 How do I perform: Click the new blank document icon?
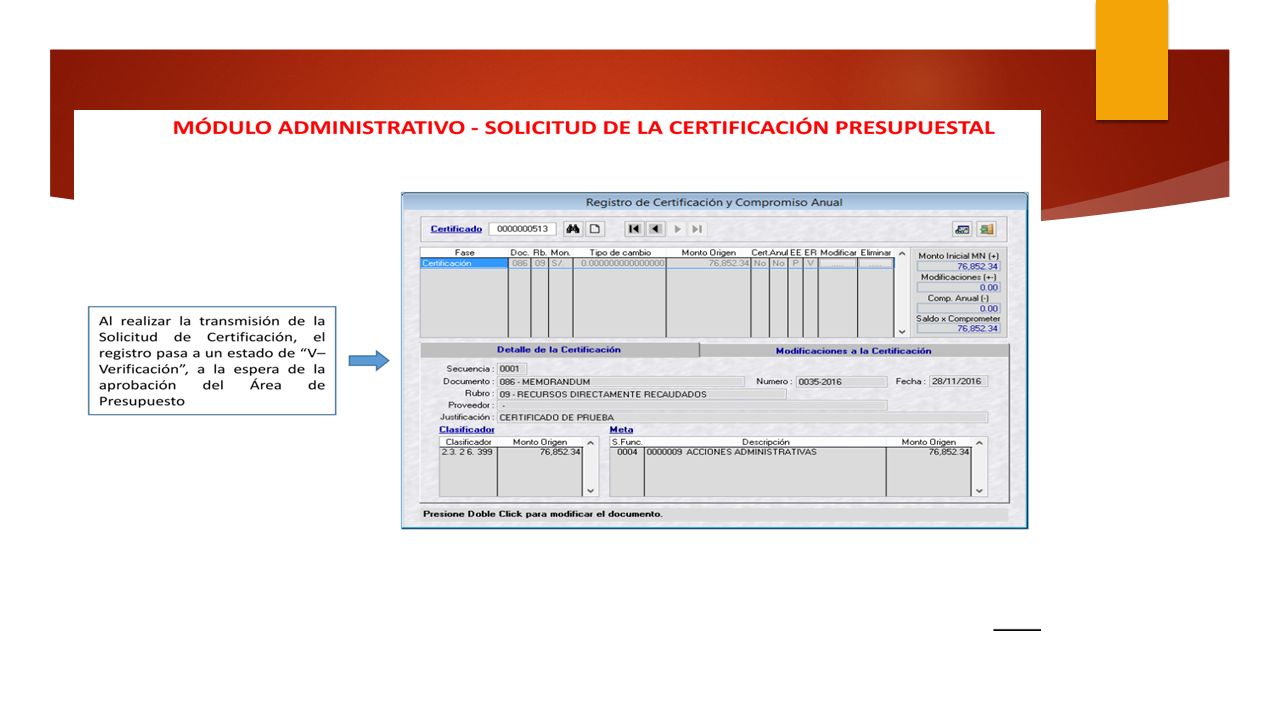point(594,229)
